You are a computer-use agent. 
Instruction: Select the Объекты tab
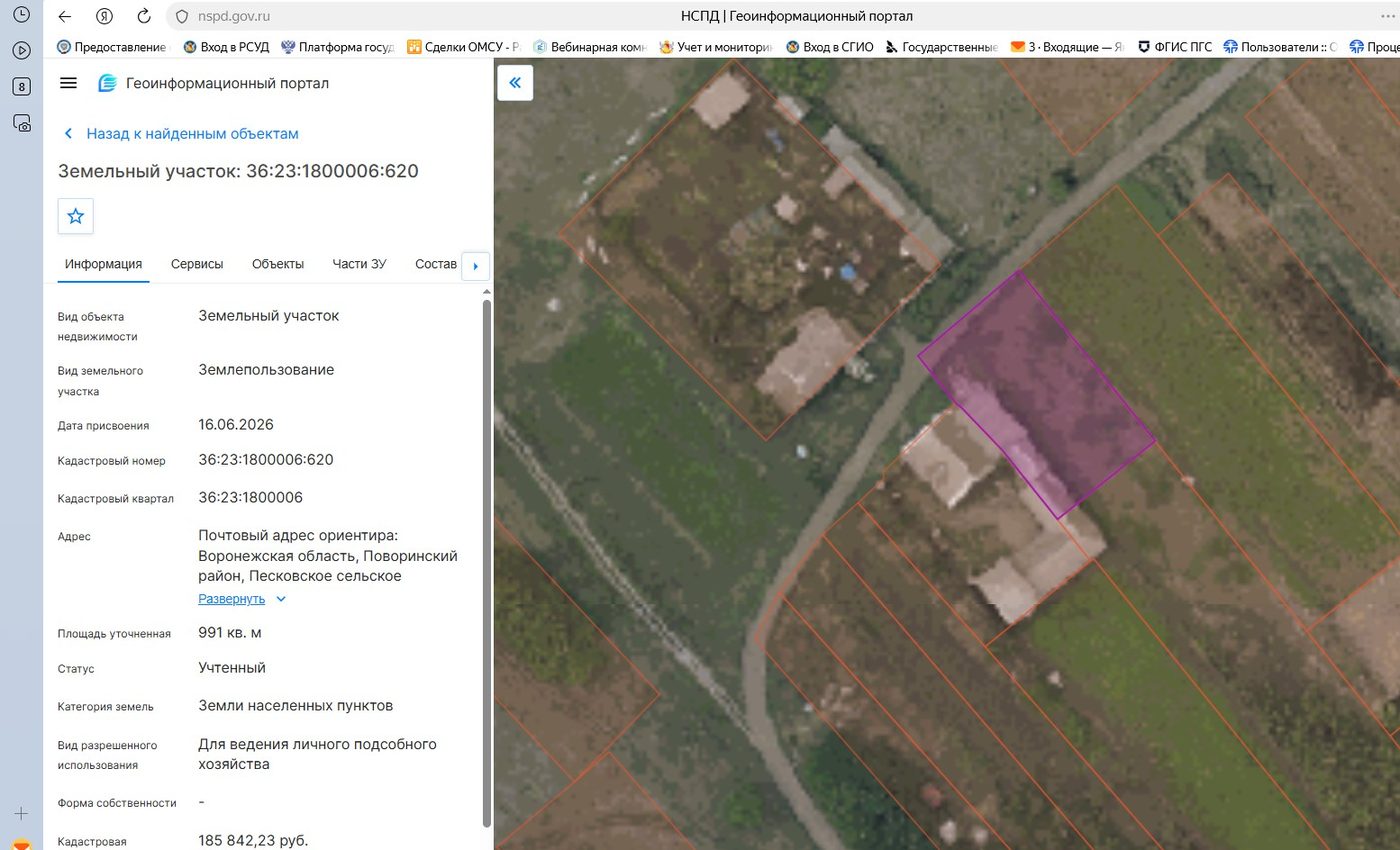(278, 264)
